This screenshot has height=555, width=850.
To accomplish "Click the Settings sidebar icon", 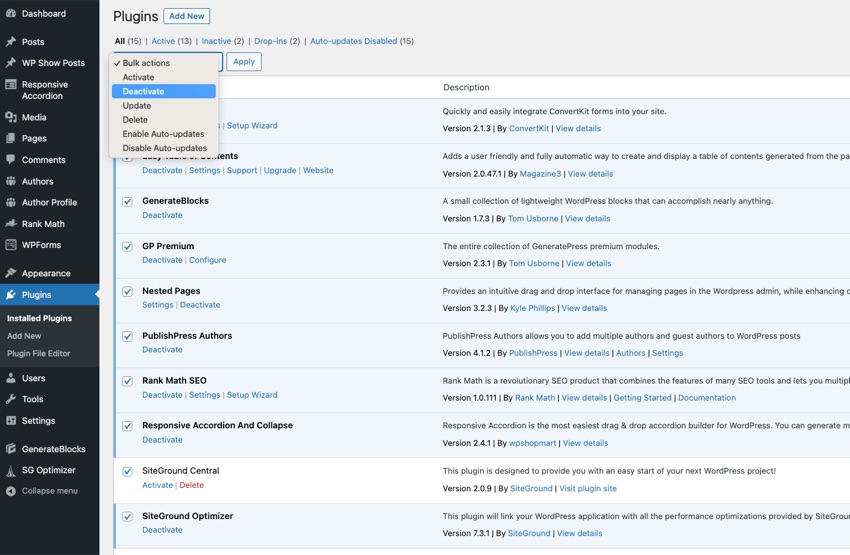I will (11, 421).
